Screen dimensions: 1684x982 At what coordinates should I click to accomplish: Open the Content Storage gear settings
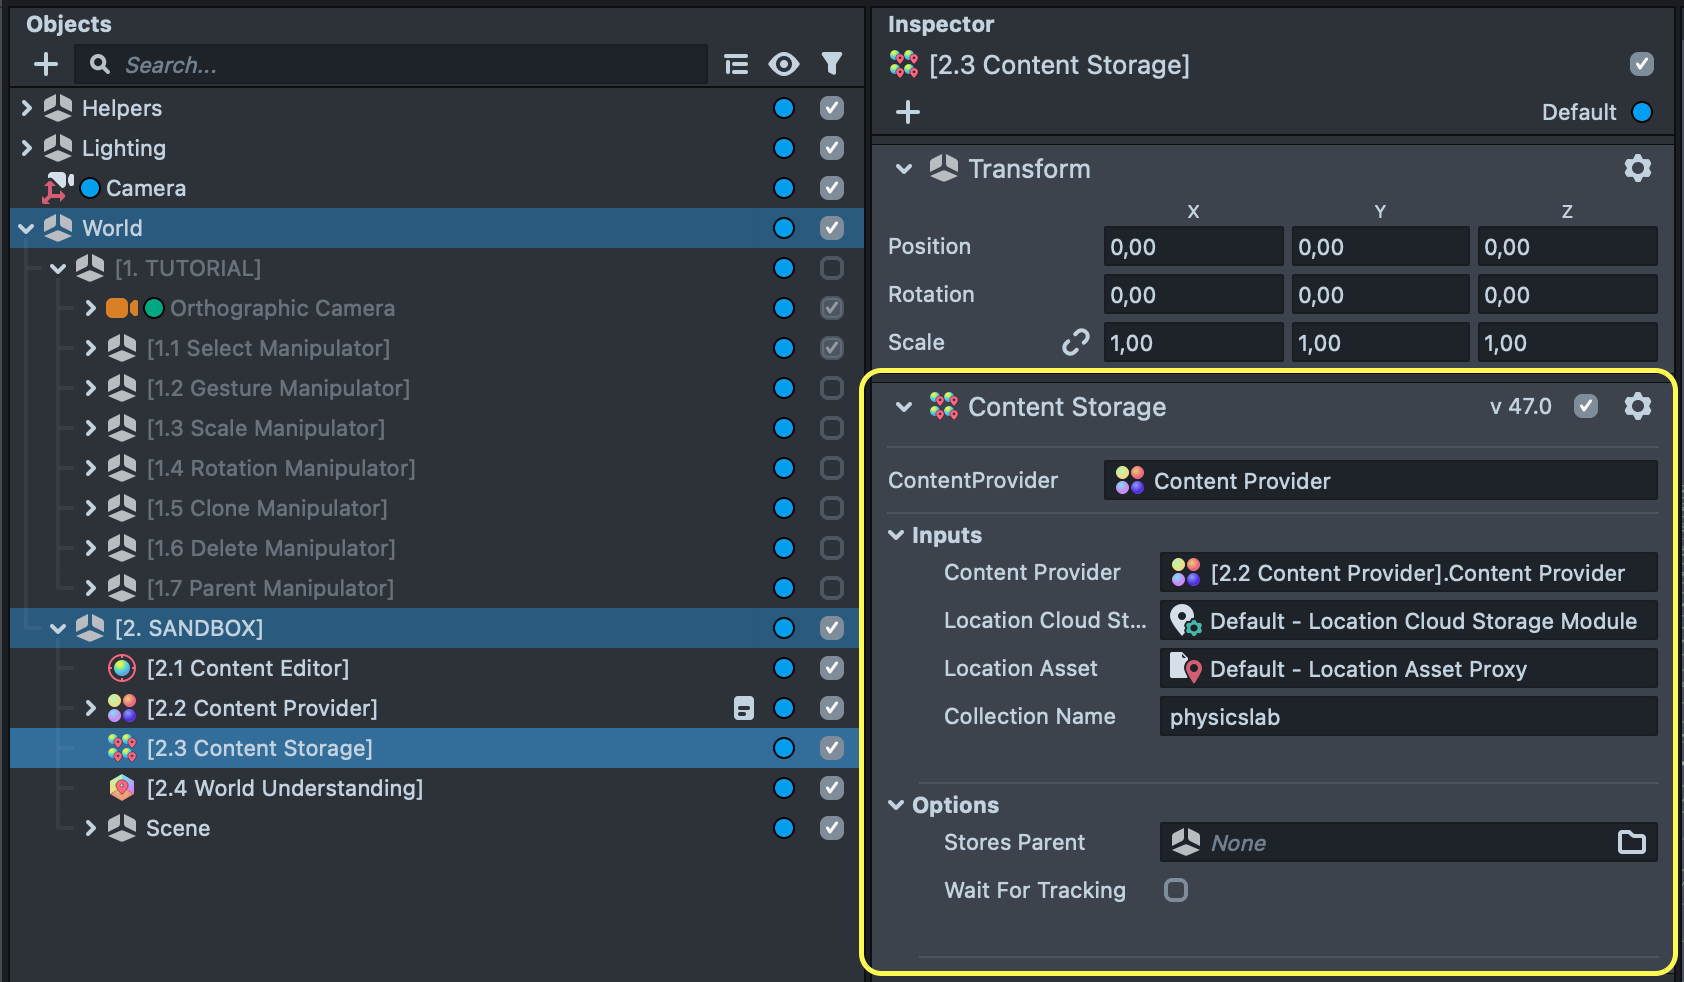pos(1637,406)
